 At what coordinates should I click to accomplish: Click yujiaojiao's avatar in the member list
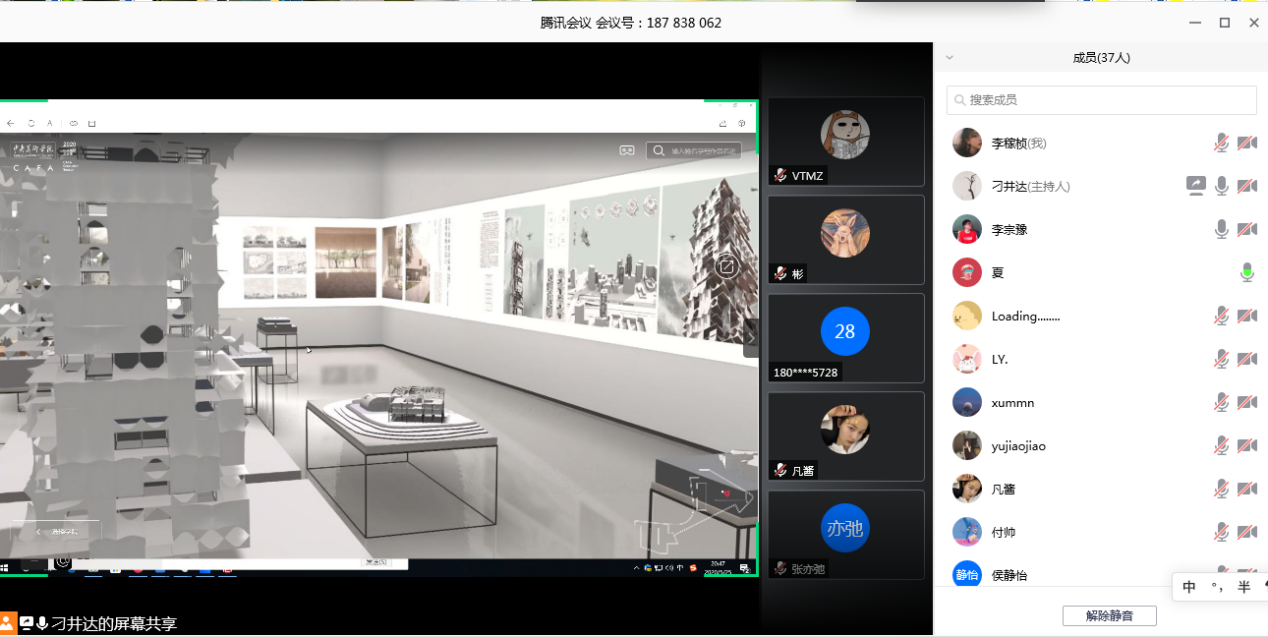point(966,446)
